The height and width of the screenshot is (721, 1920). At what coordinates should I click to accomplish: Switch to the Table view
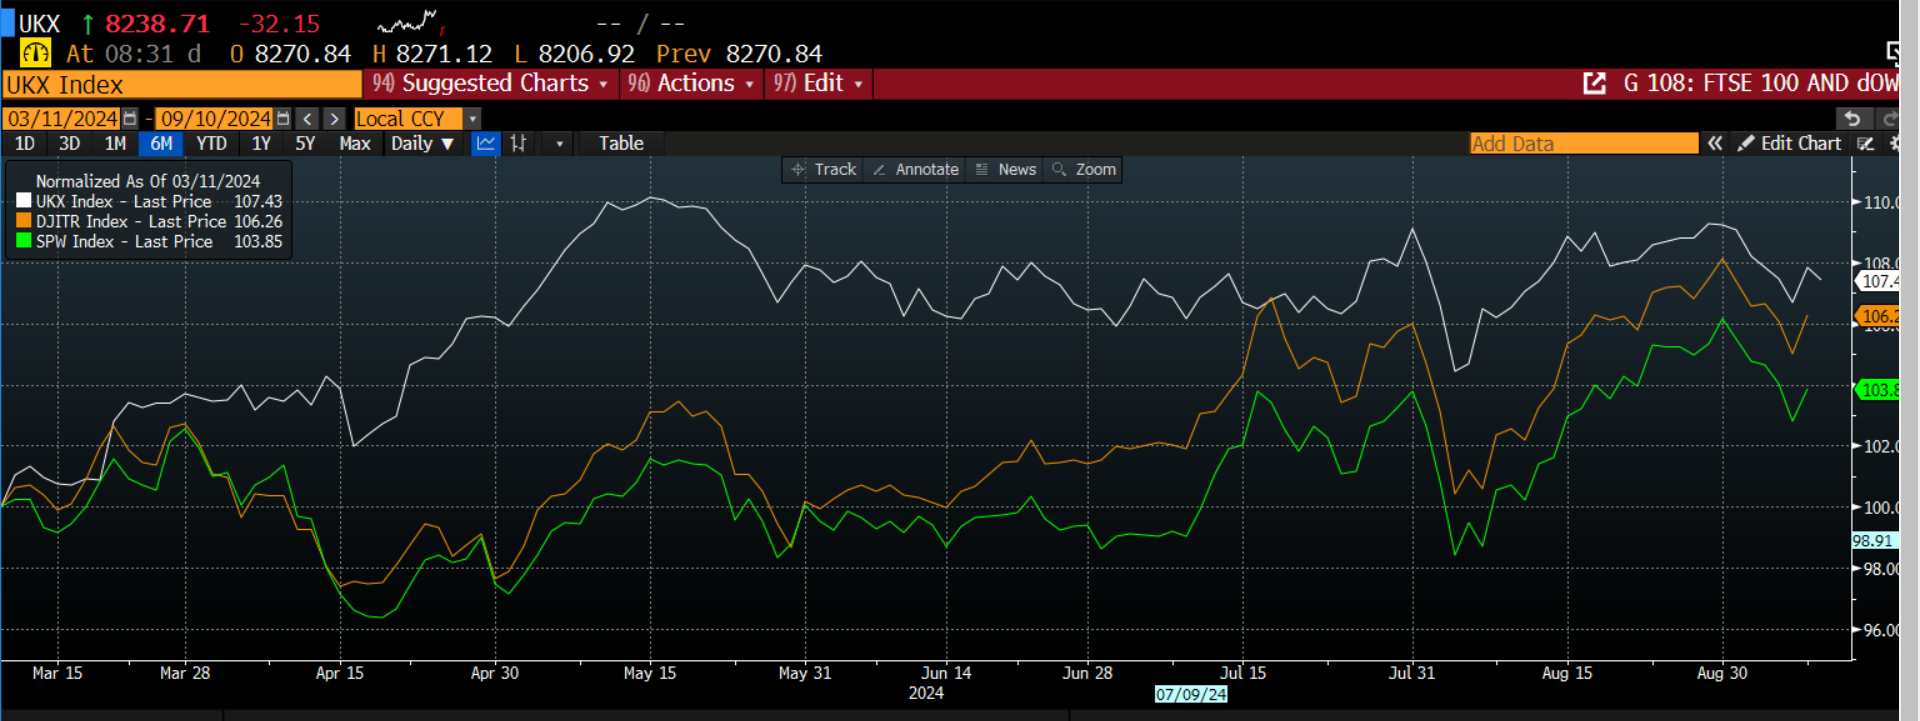click(621, 143)
